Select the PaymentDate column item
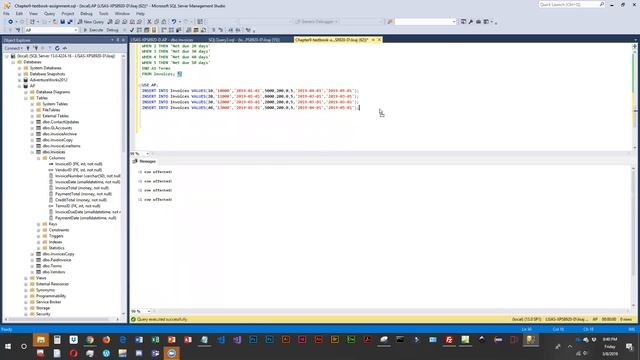This screenshot has height=360, width=640. point(85,218)
